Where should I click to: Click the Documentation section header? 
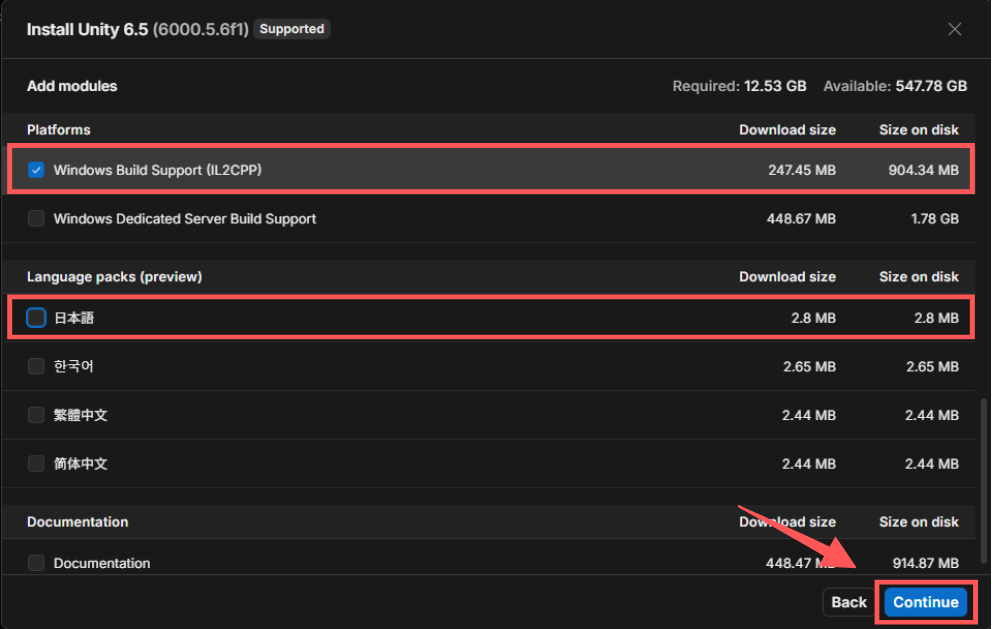[77, 522]
